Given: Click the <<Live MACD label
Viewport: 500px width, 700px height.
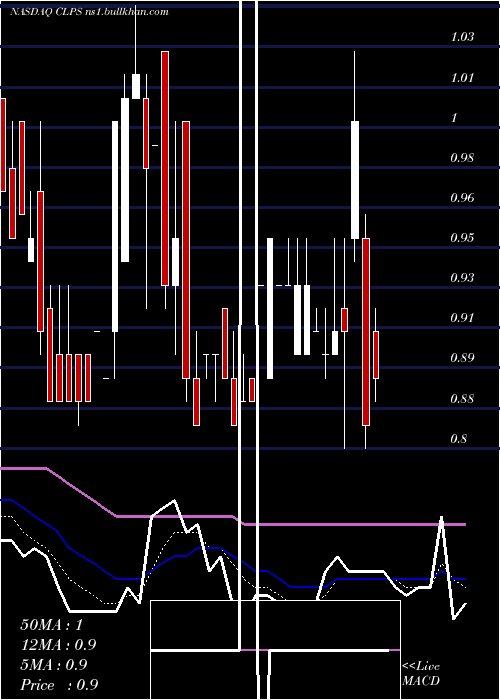Looking at the screenshot, I should (421, 674).
